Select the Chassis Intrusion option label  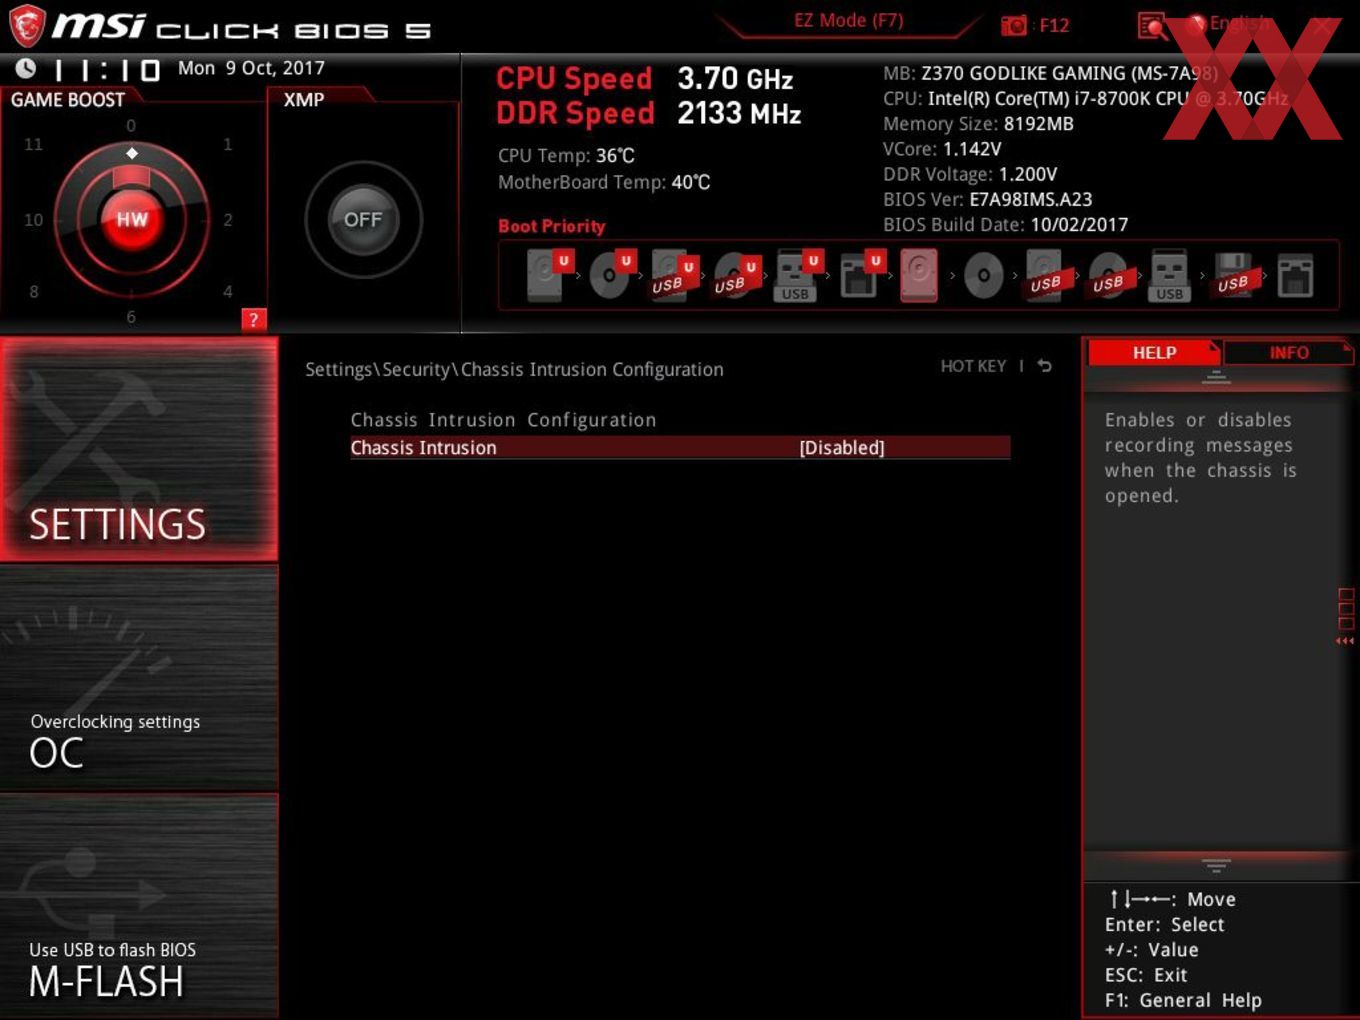click(423, 448)
